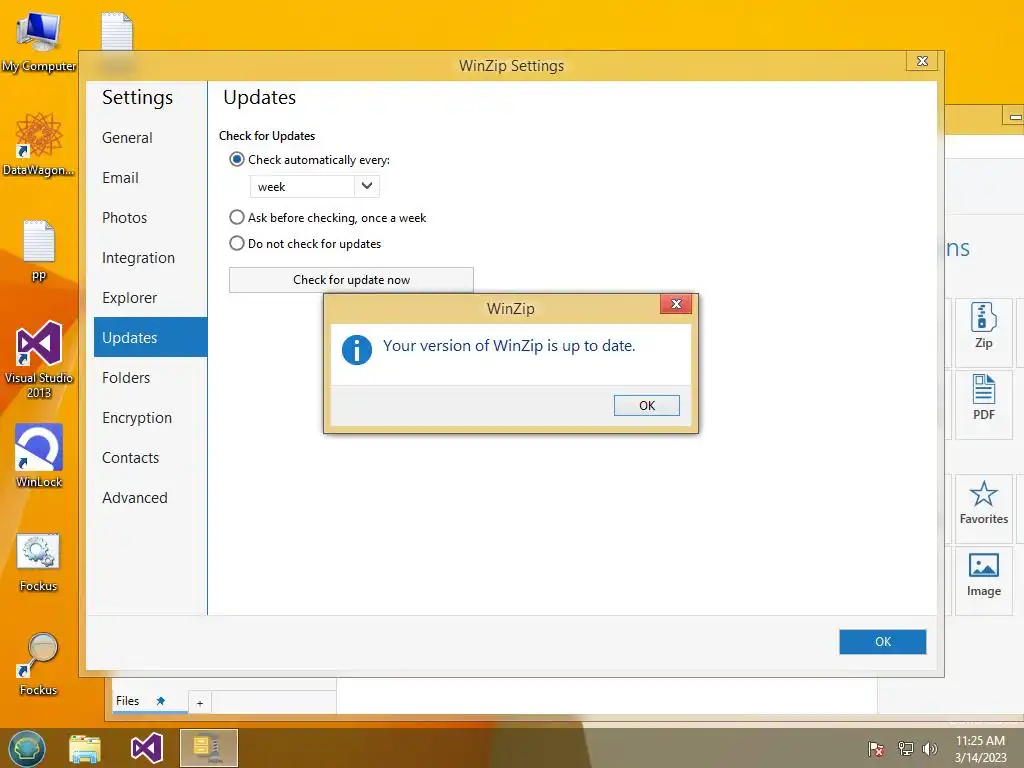Click OK in the WinZip up-to-date dialog
This screenshot has height=768, width=1024.
(647, 406)
